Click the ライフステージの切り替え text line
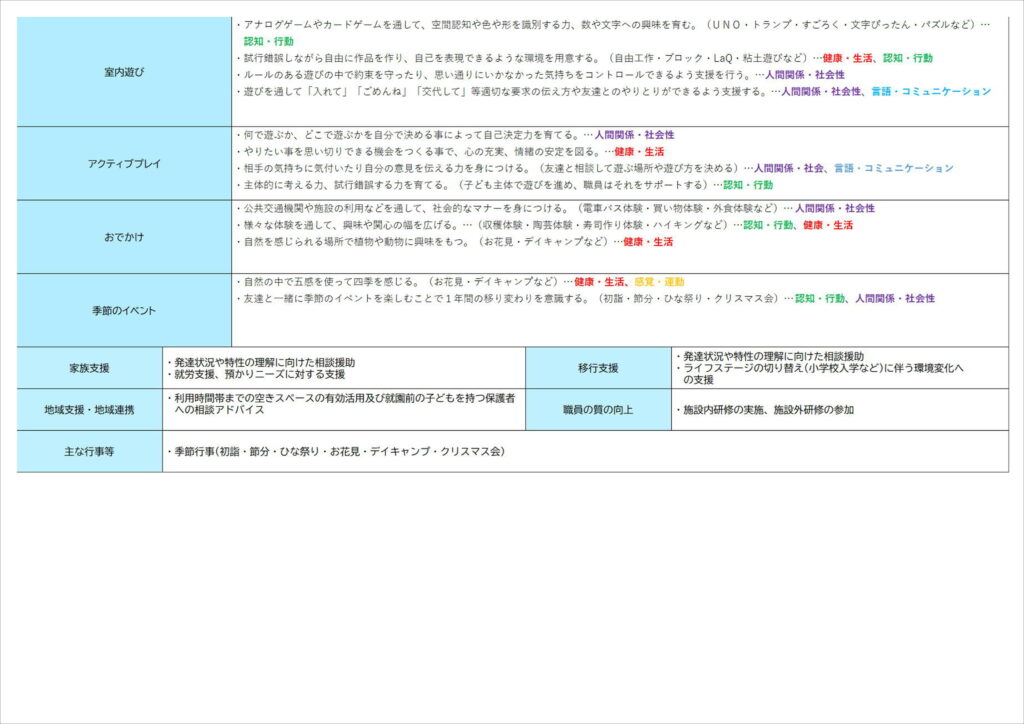This screenshot has width=1024, height=724. (x=820, y=368)
